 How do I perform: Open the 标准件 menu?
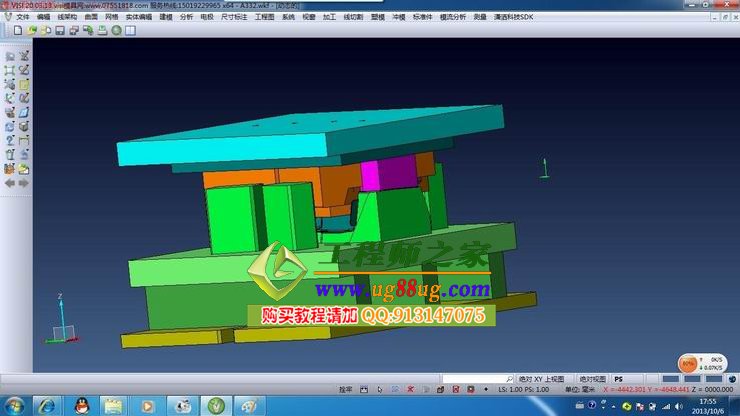[422, 17]
